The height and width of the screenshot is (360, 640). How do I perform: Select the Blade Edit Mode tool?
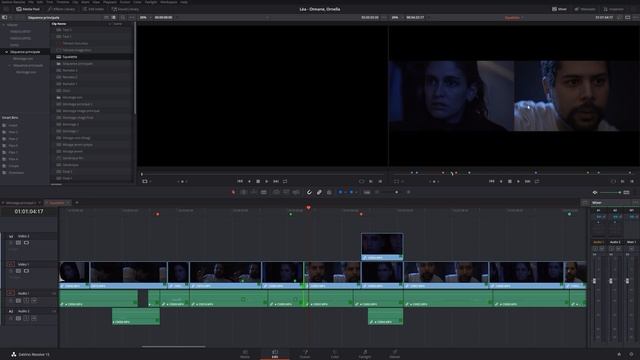point(264,192)
